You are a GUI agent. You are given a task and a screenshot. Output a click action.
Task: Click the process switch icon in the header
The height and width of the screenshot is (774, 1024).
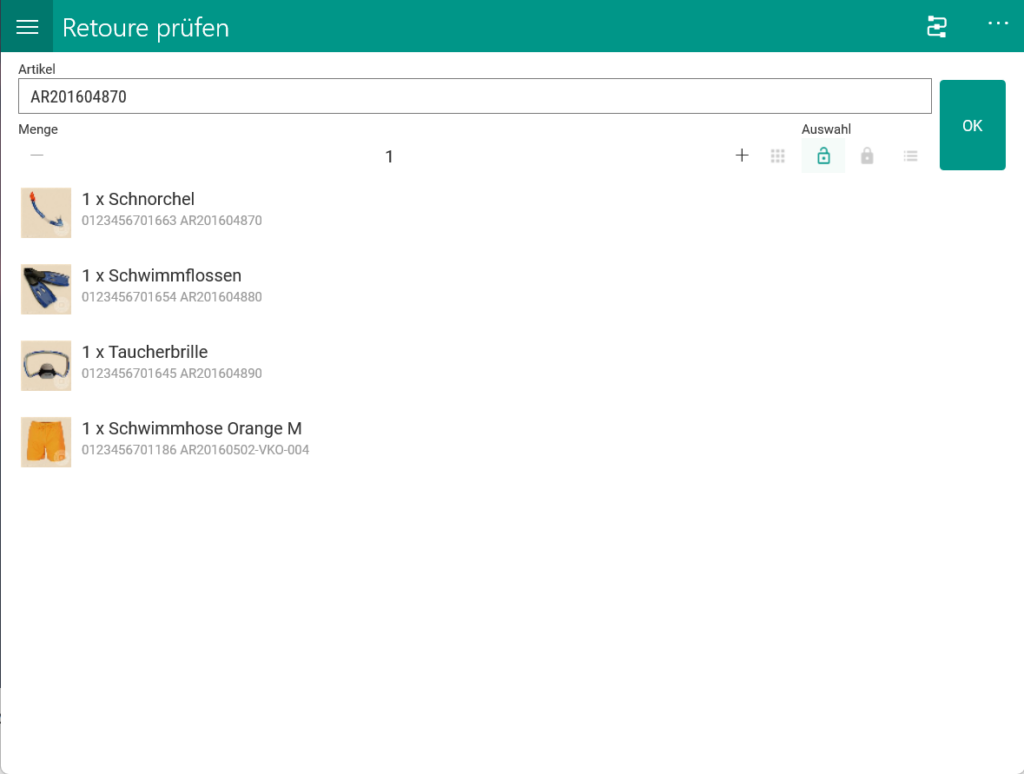click(x=936, y=27)
